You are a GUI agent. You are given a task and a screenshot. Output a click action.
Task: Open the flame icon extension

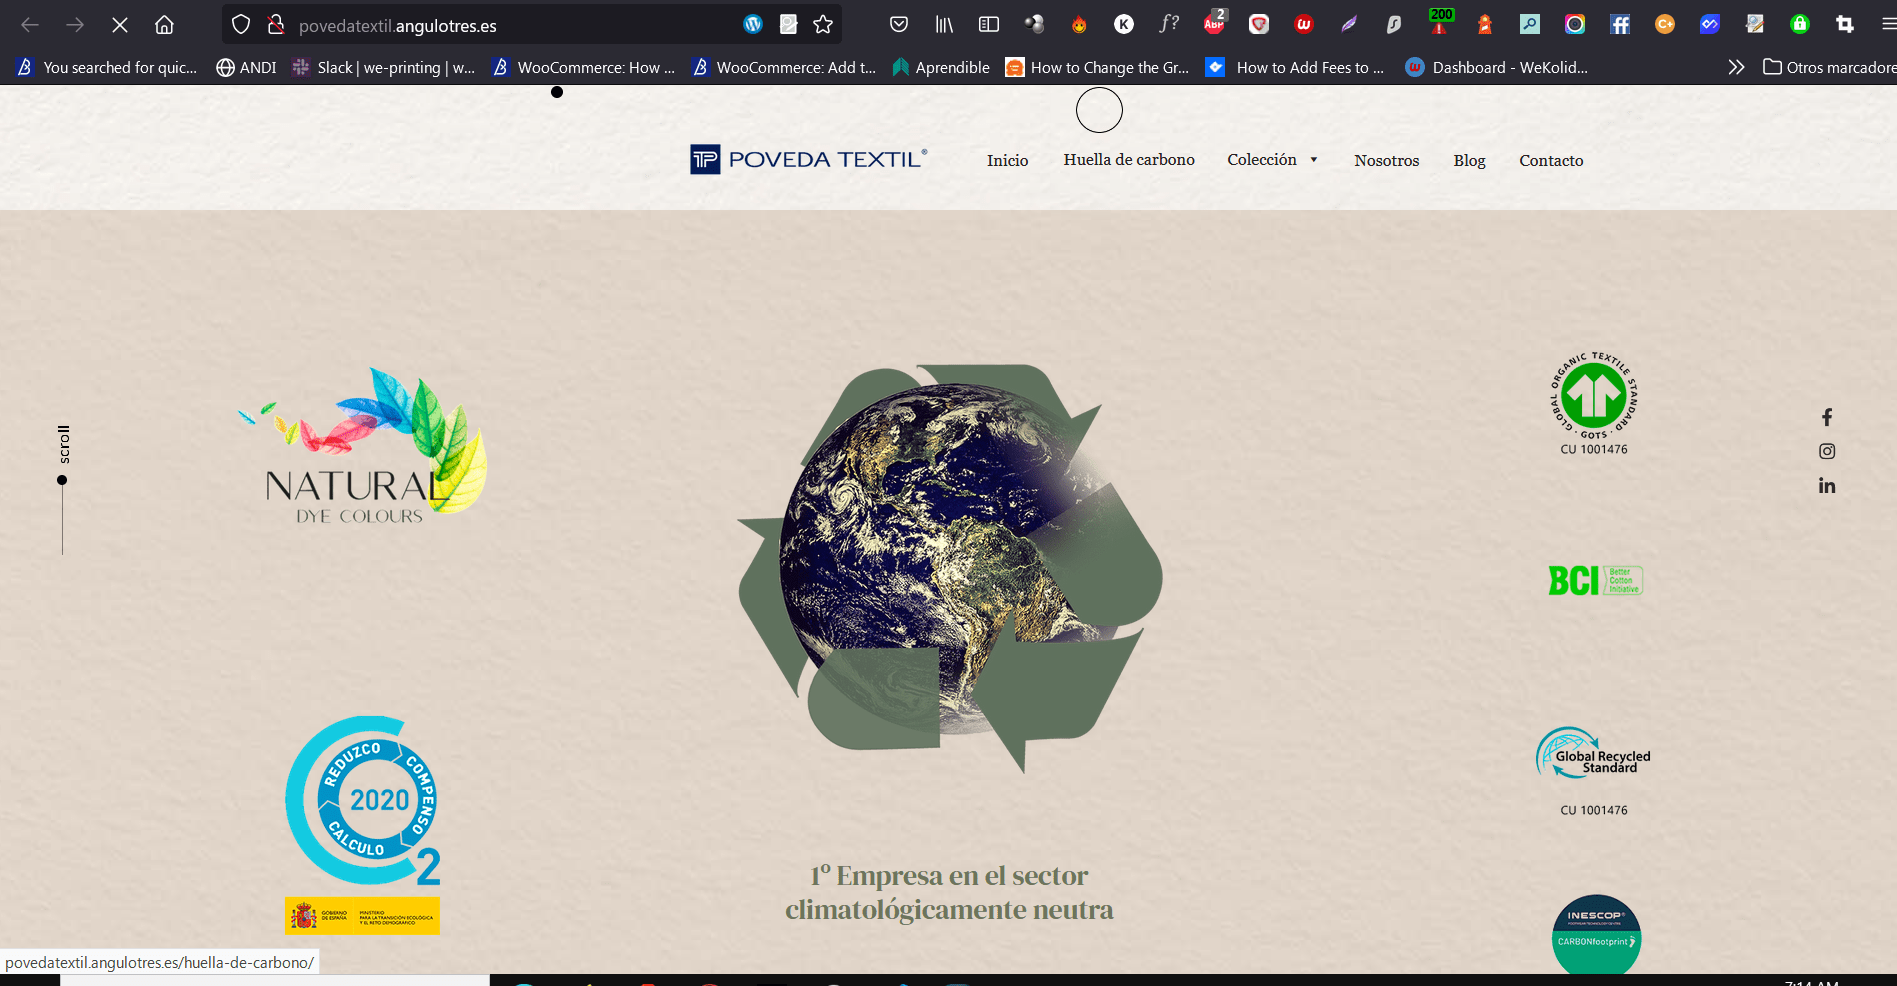tap(1079, 25)
